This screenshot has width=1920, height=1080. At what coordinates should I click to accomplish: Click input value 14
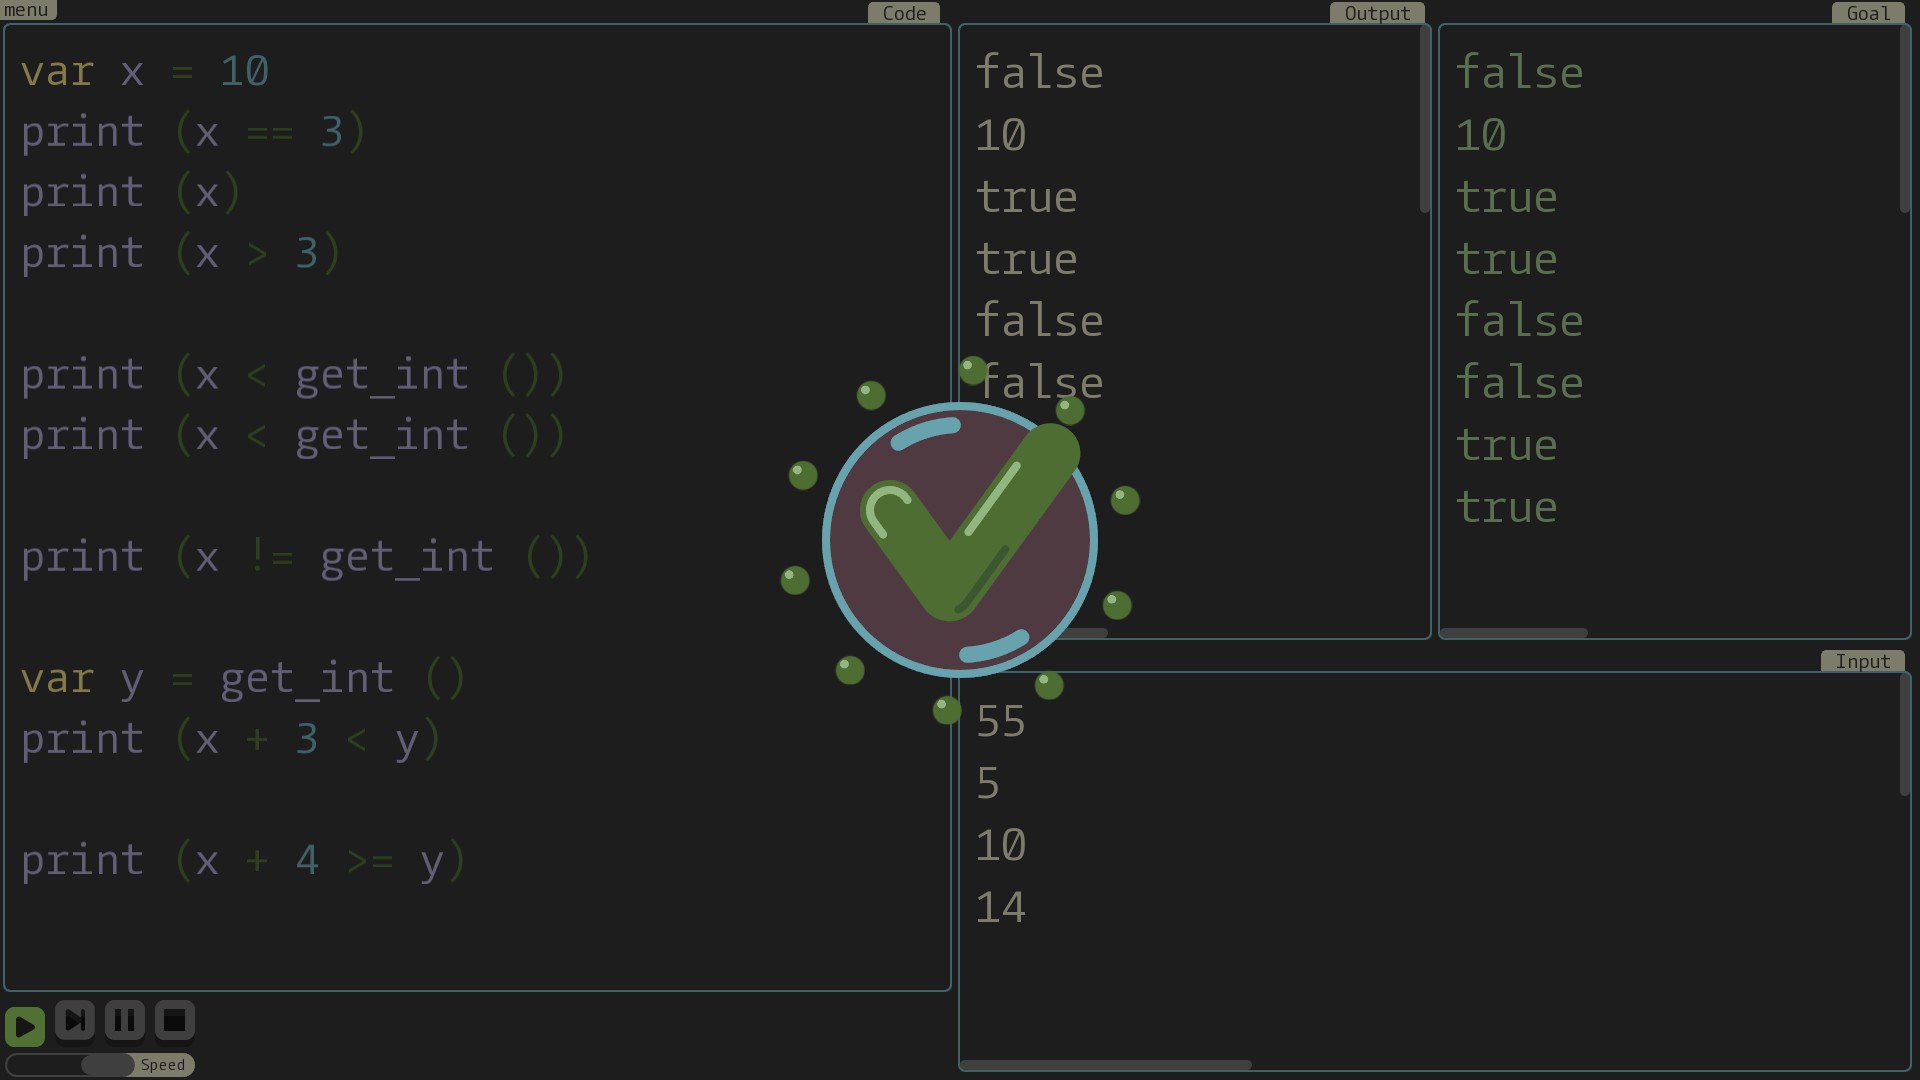(x=1001, y=908)
